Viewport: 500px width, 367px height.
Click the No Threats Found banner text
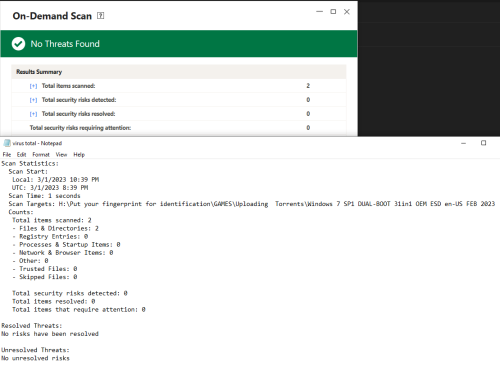65,44
